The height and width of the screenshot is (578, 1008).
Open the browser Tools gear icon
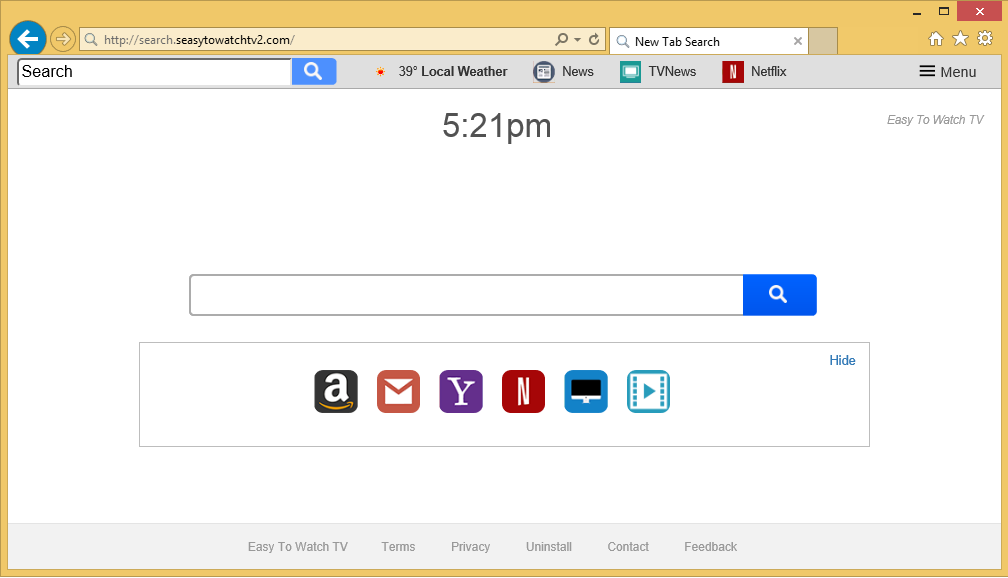coord(985,39)
